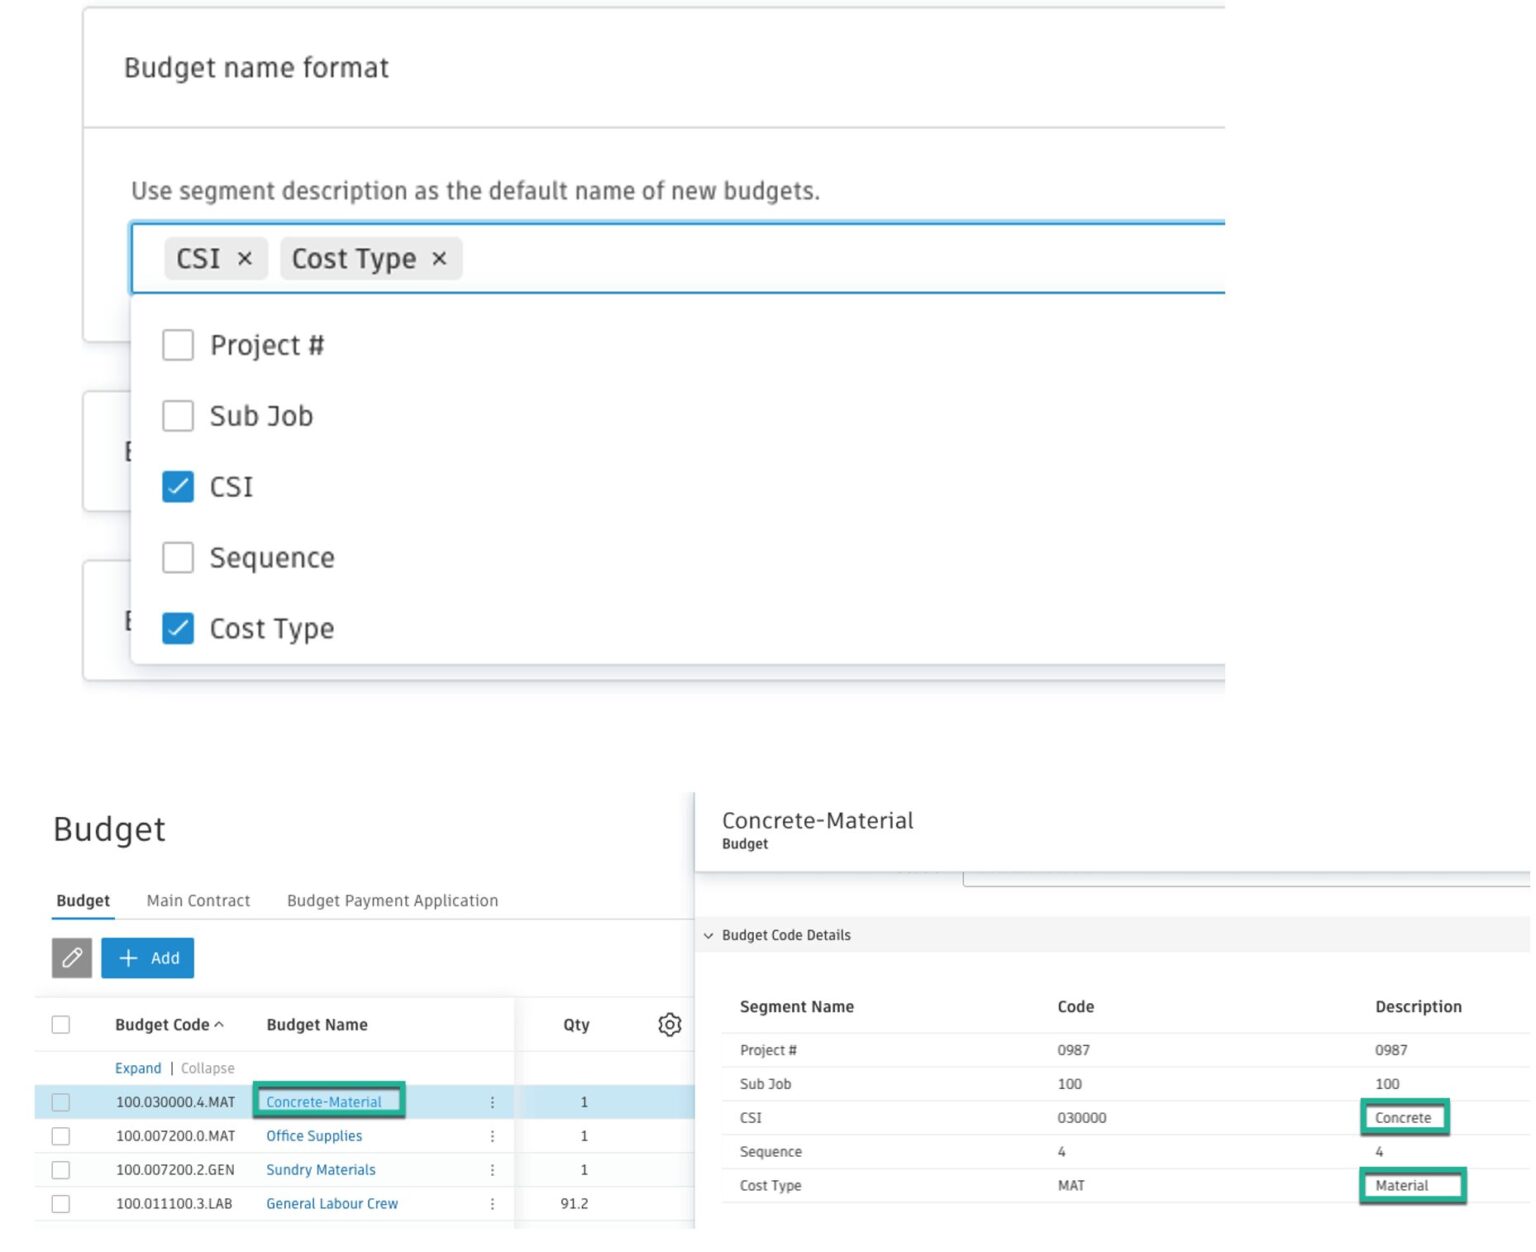Switch to the Main Contract tab
Screen dimensions: 1536x1252
(x=198, y=900)
